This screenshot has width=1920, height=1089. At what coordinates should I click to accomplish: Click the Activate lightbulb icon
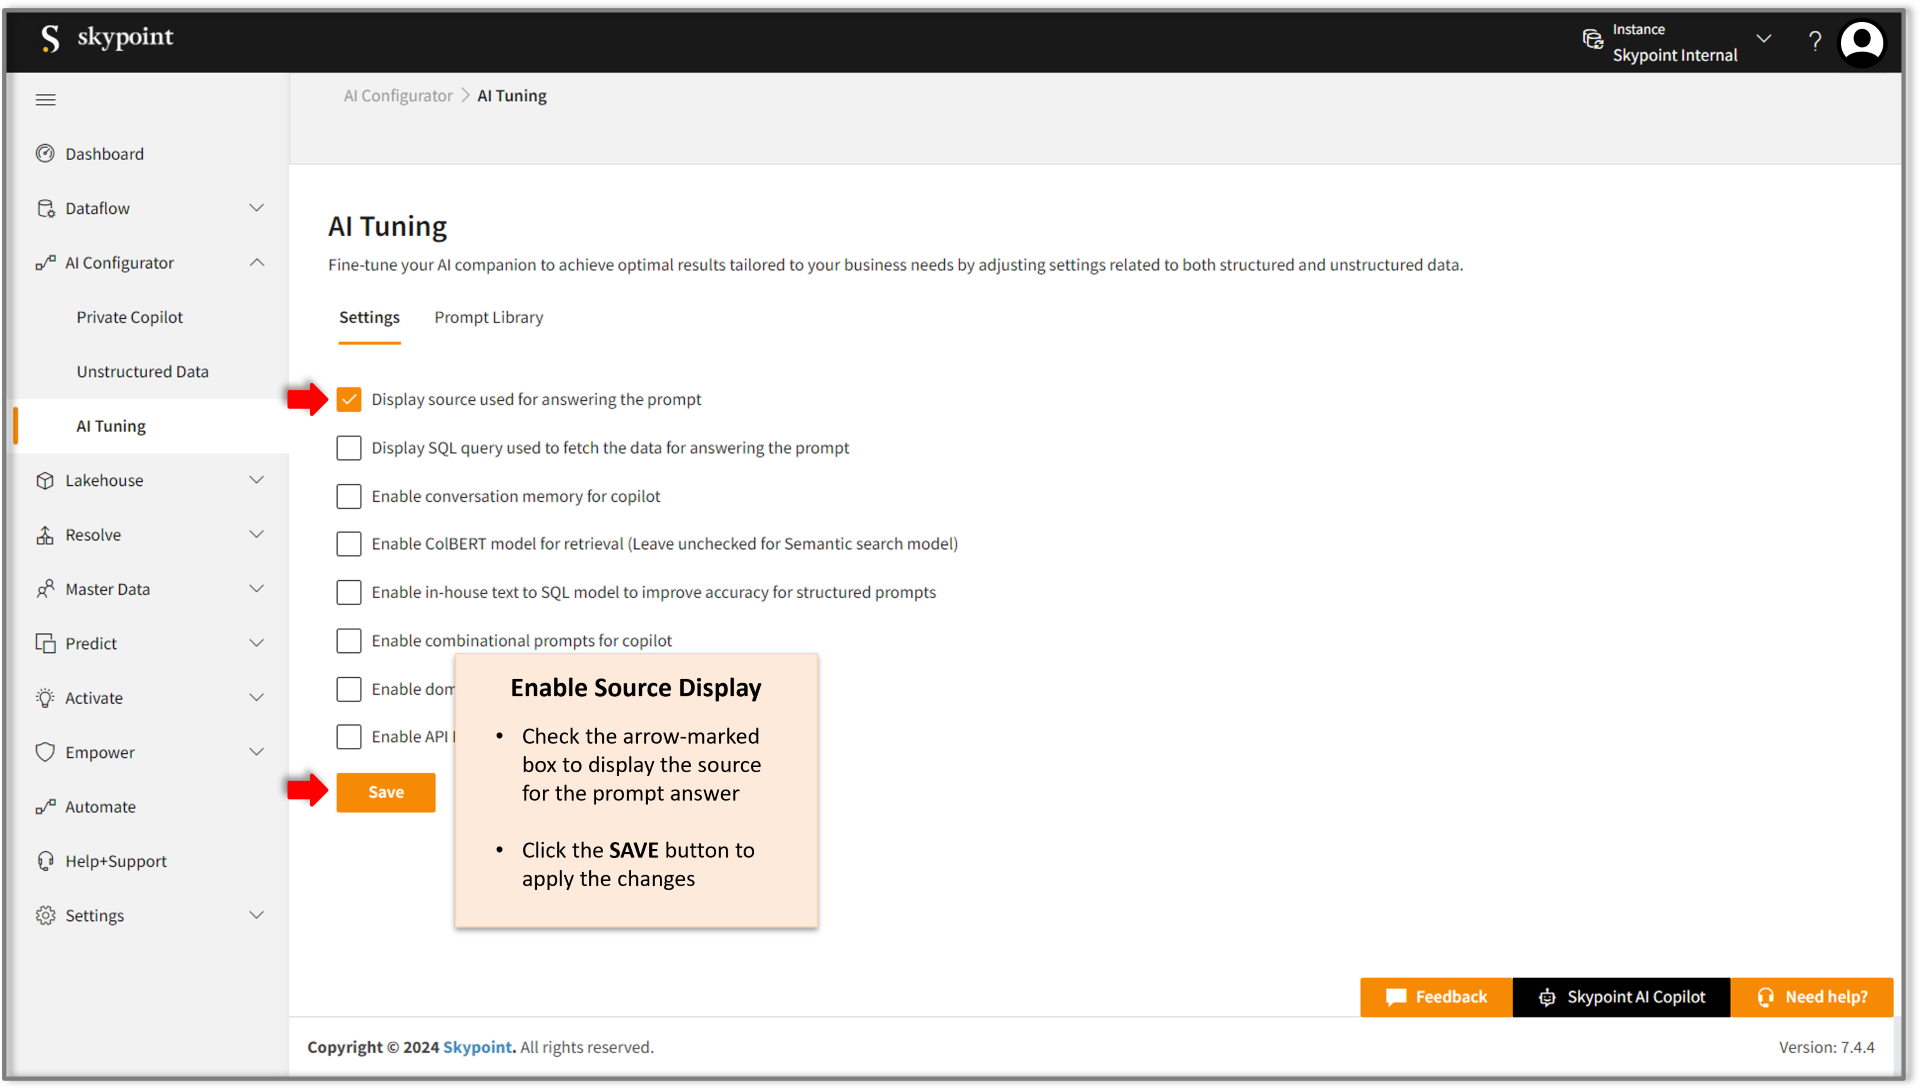point(45,698)
